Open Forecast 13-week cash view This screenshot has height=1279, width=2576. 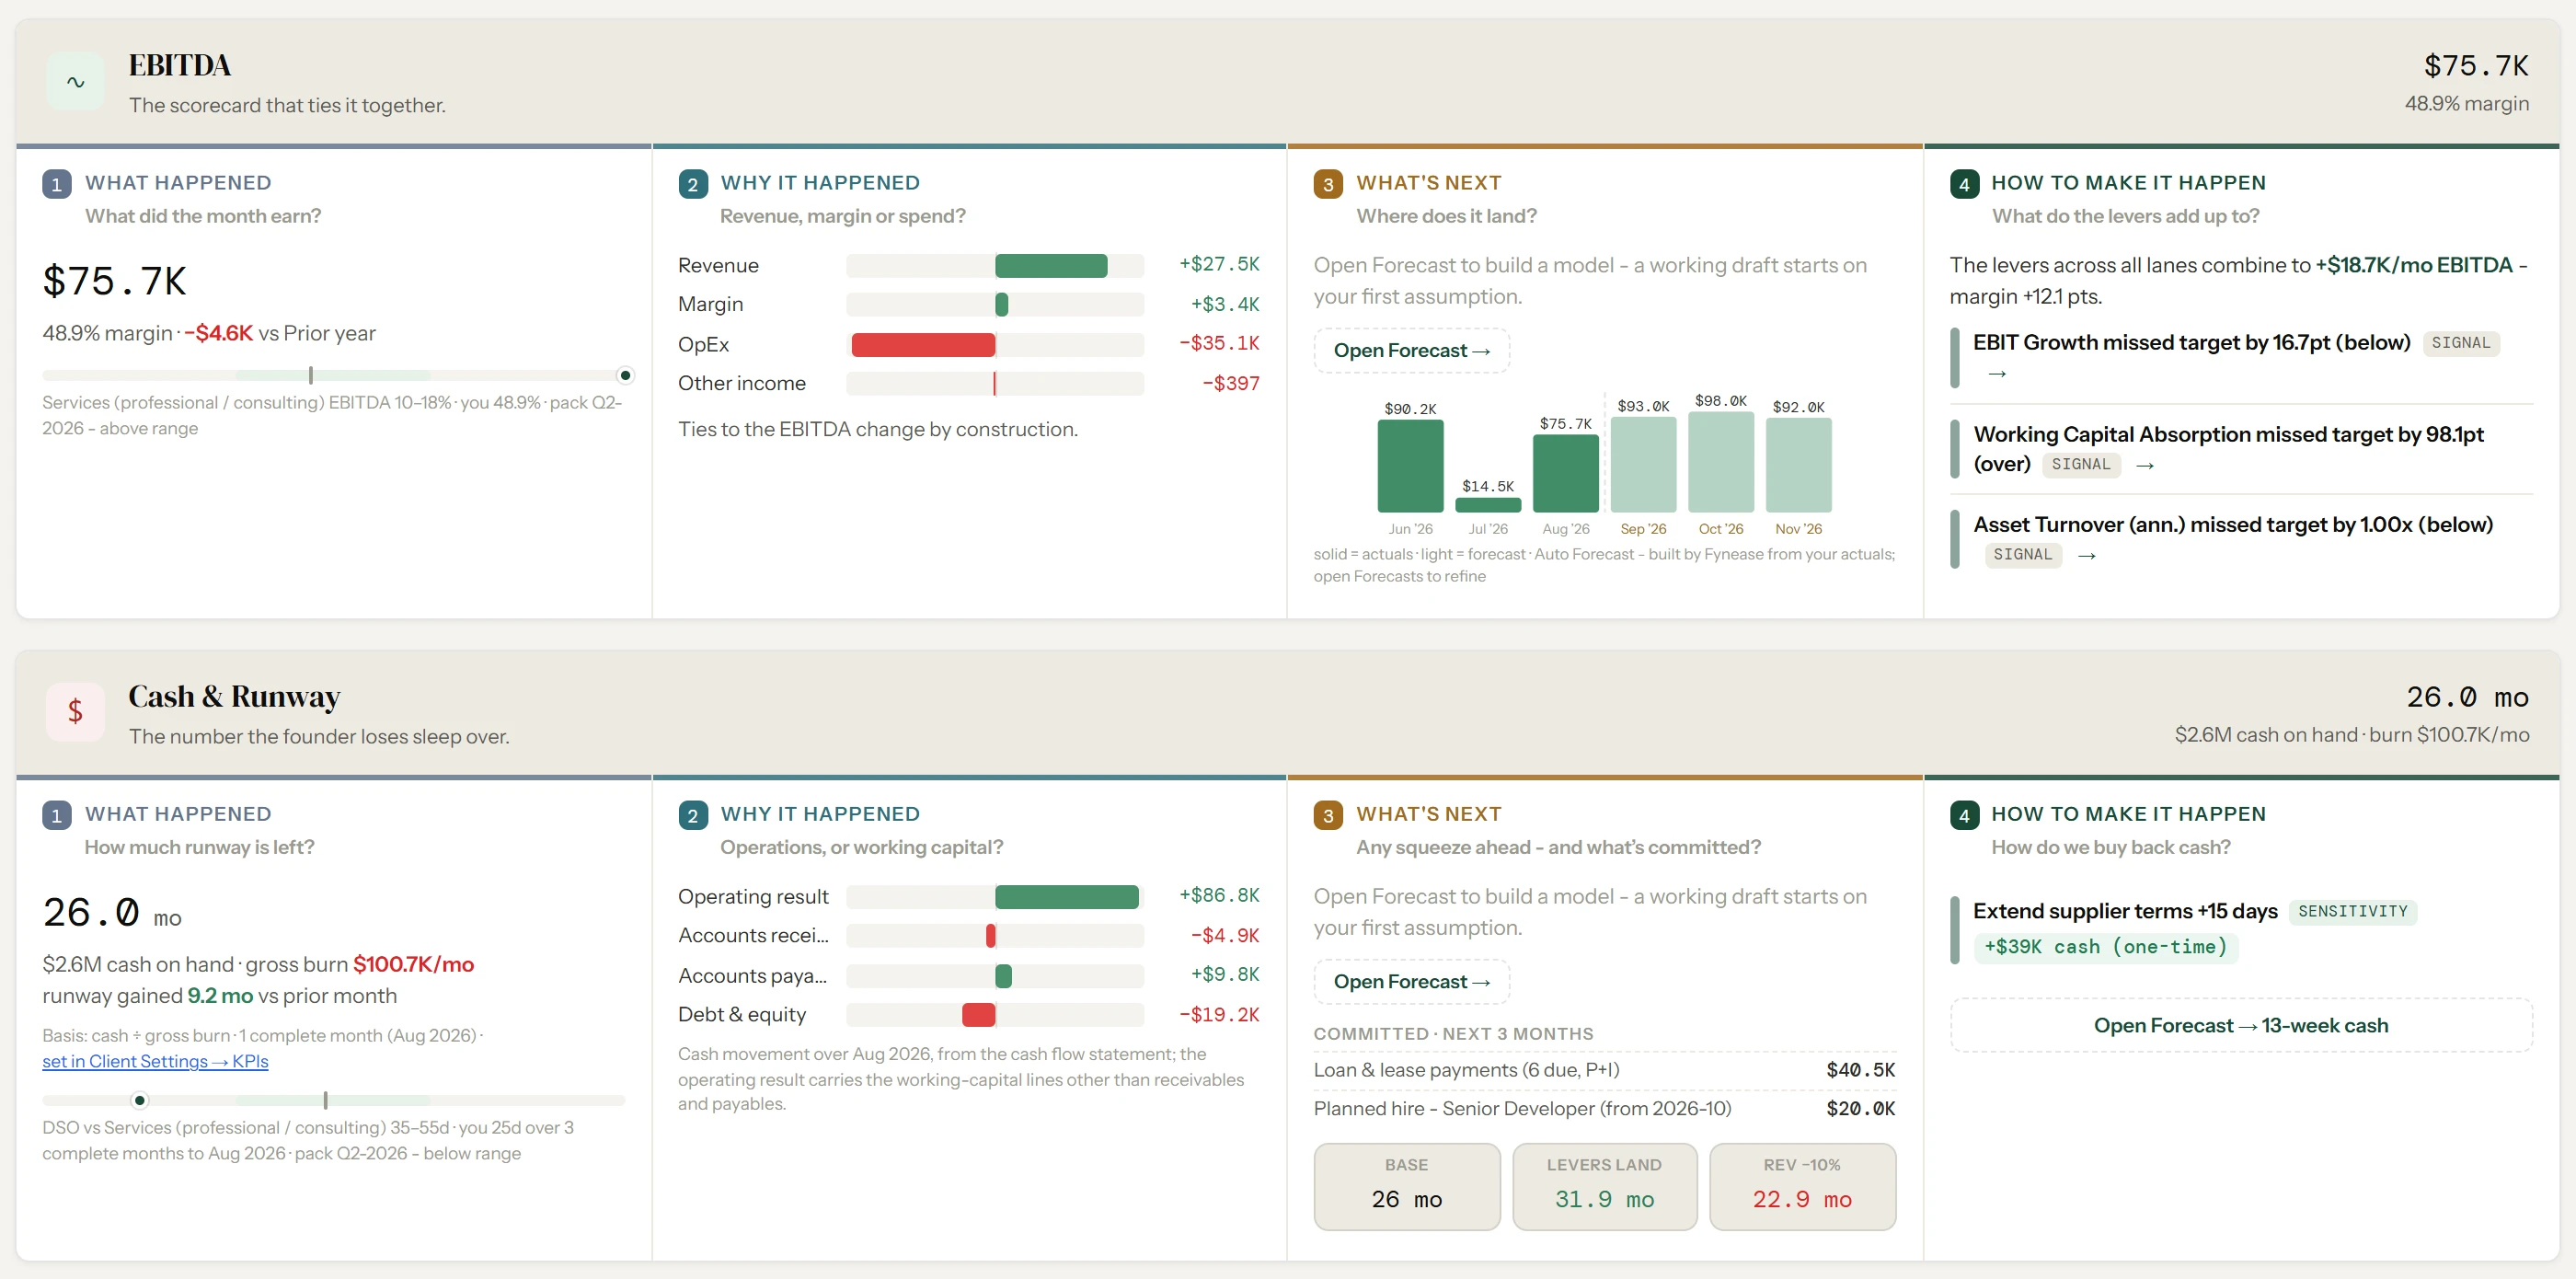tap(2240, 1025)
